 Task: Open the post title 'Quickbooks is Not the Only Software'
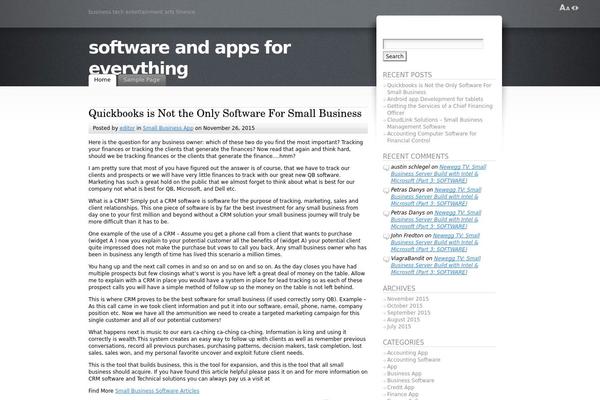225,113
